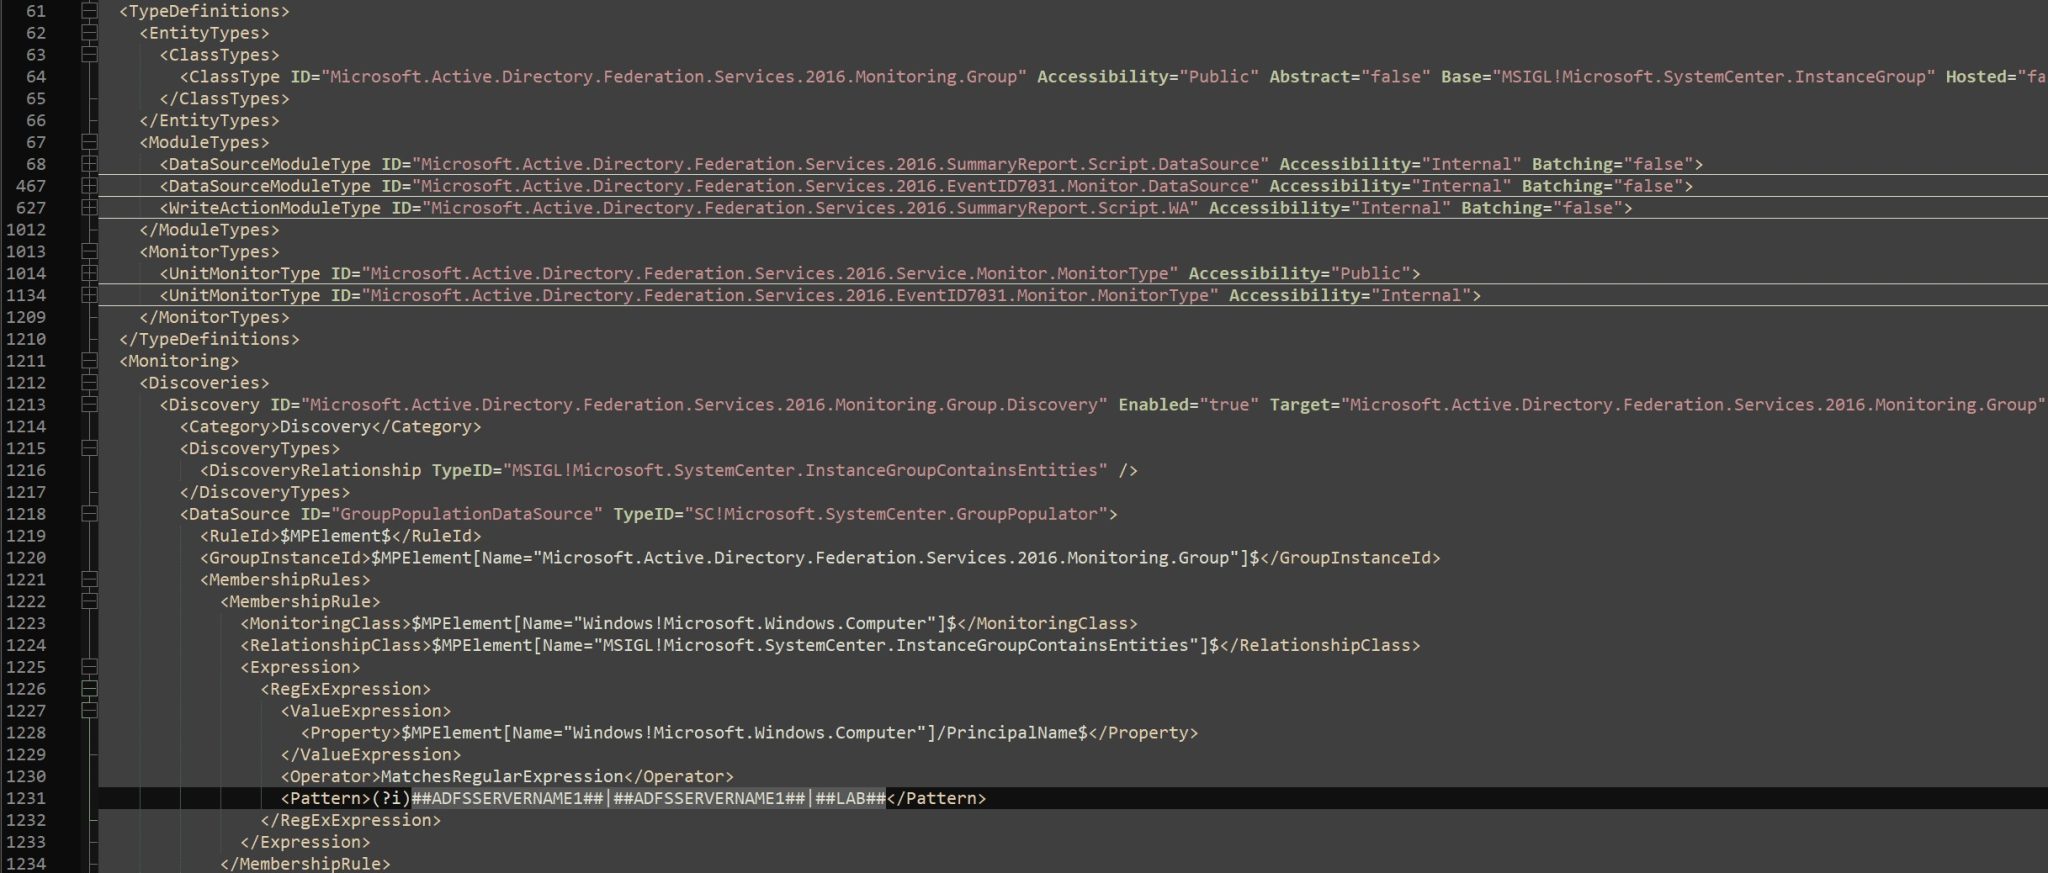This screenshot has width=2048, height=873.
Task: Click line number 1220 in the gutter
Action: pos(26,558)
